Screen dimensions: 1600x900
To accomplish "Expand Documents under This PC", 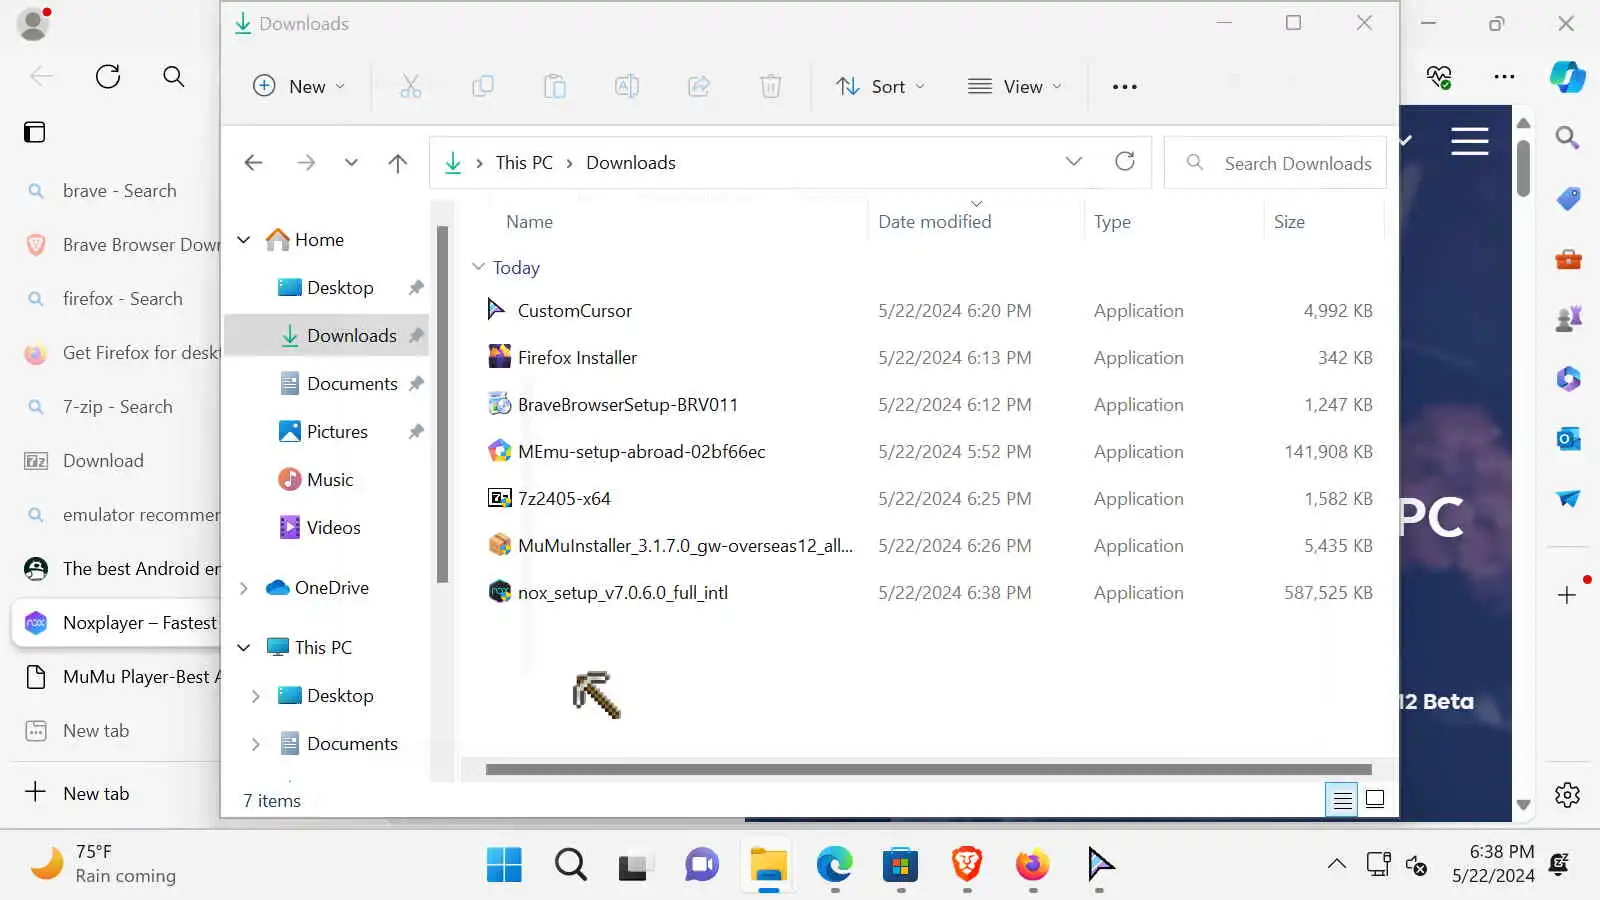I will (x=256, y=744).
